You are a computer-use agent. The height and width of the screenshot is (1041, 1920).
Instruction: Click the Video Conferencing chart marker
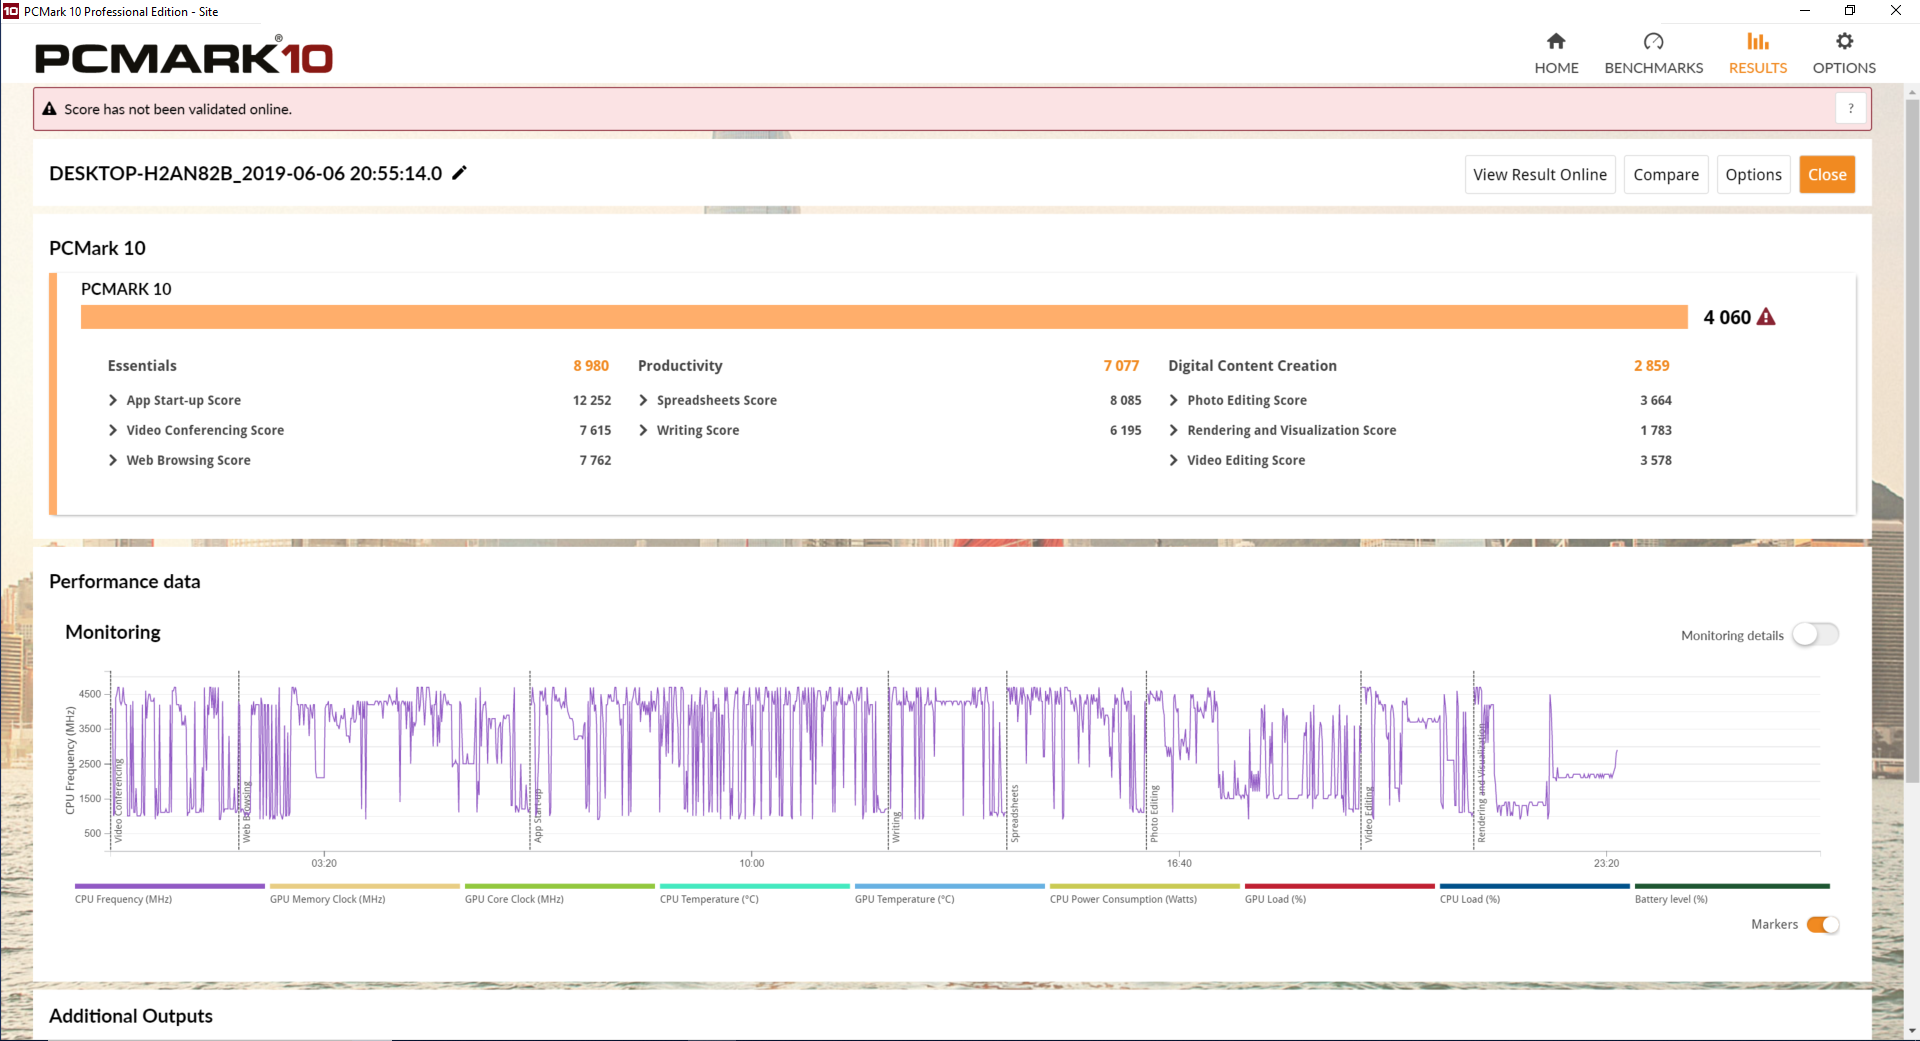[x=118, y=801]
